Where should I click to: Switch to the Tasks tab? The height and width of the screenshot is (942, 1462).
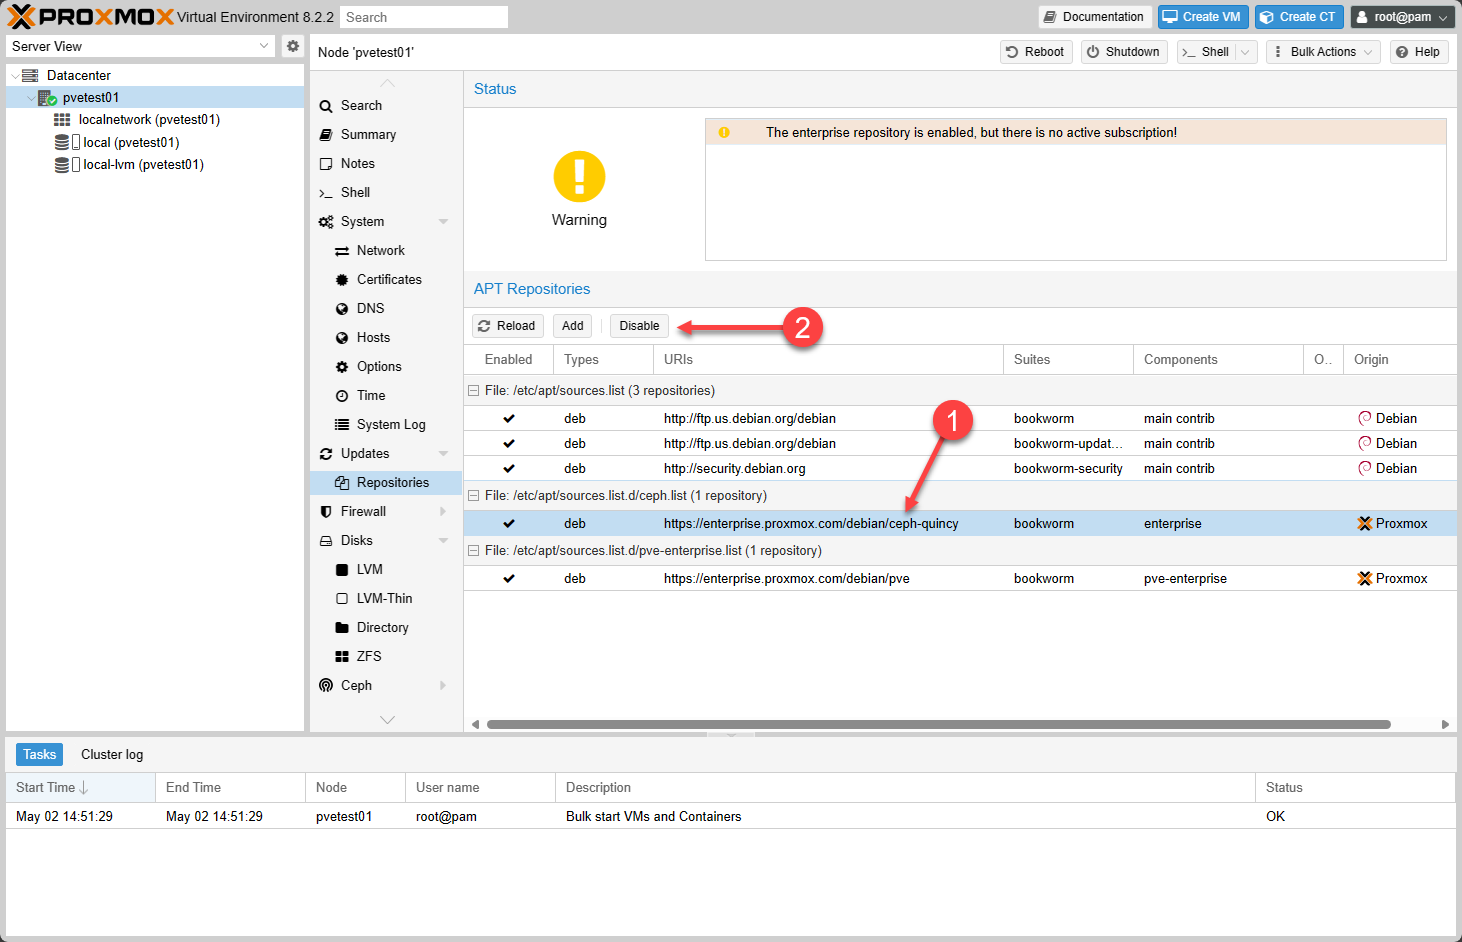[x=39, y=755]
